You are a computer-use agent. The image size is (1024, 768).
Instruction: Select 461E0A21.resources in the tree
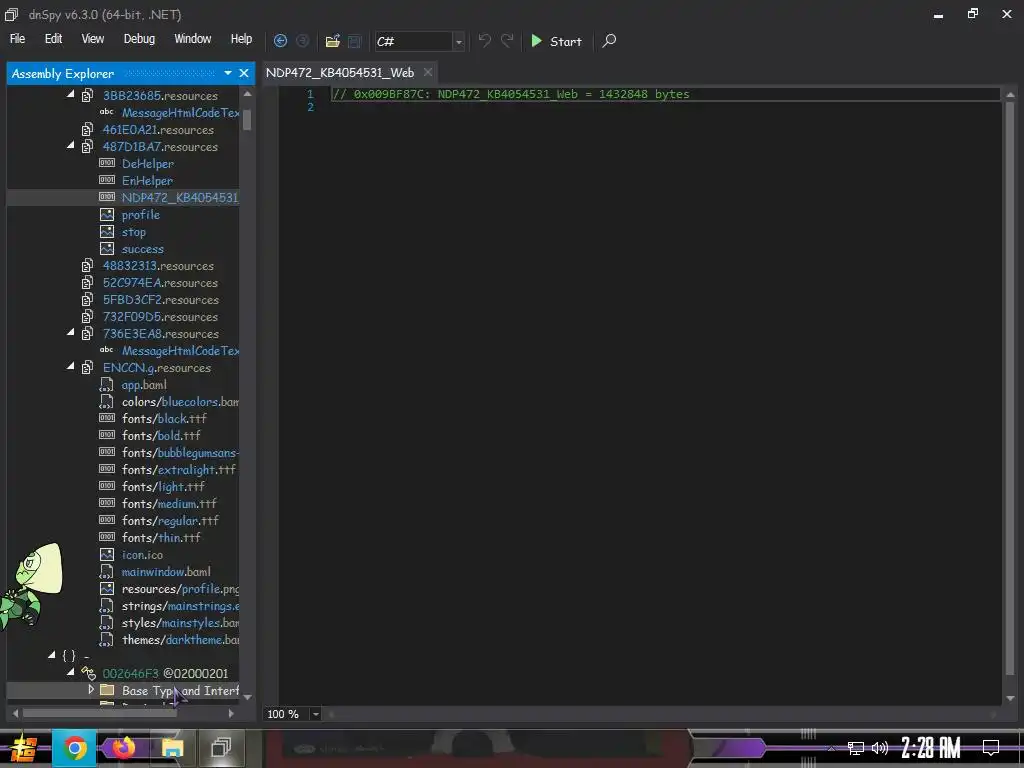[x=158, y=130]
